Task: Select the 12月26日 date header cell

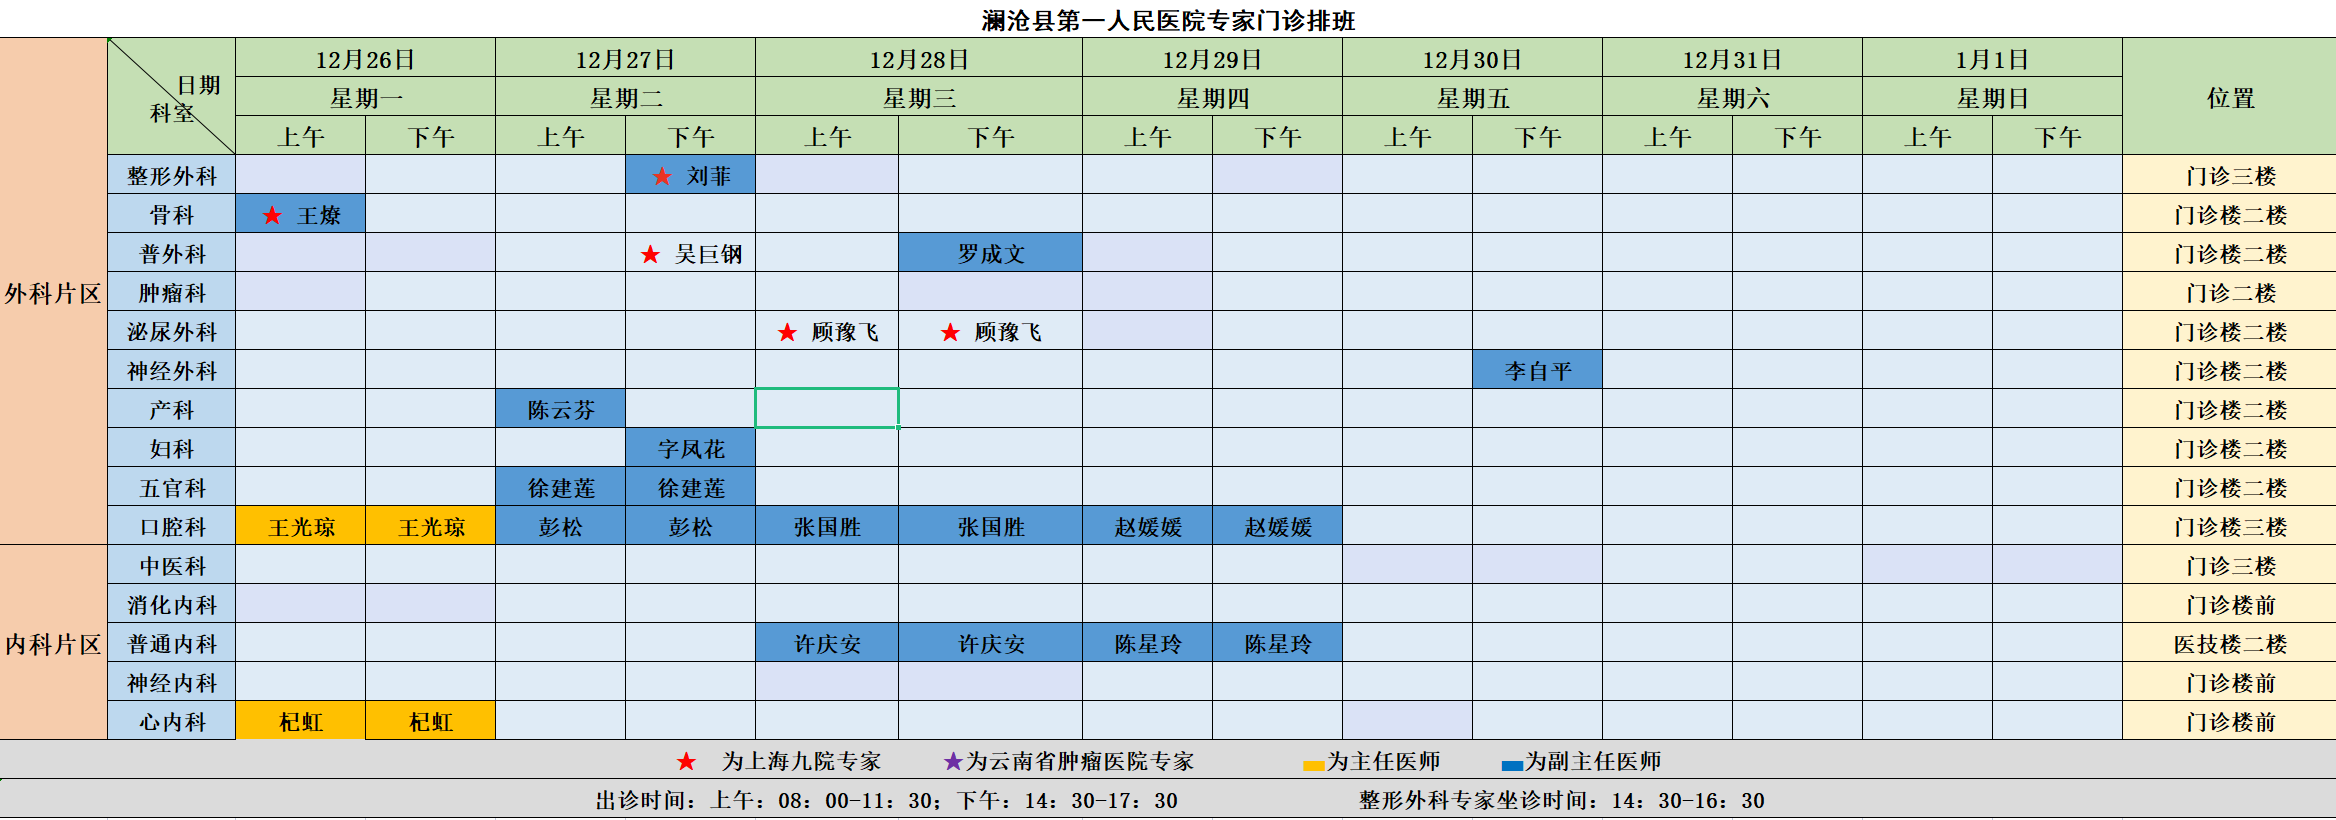Action: tap(365, 59)
